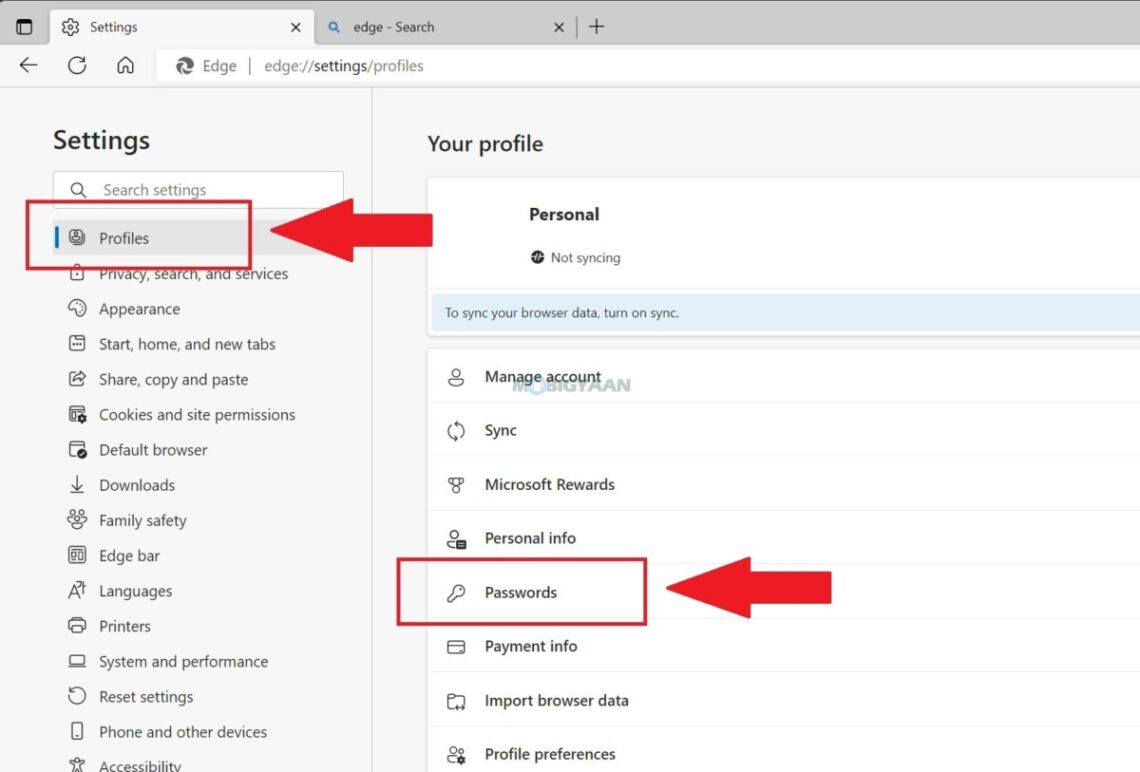This screenshot has height=772, width=1140.
Task: Select Profiles in the settings sidebar
Action: click(x=124, y=238)
